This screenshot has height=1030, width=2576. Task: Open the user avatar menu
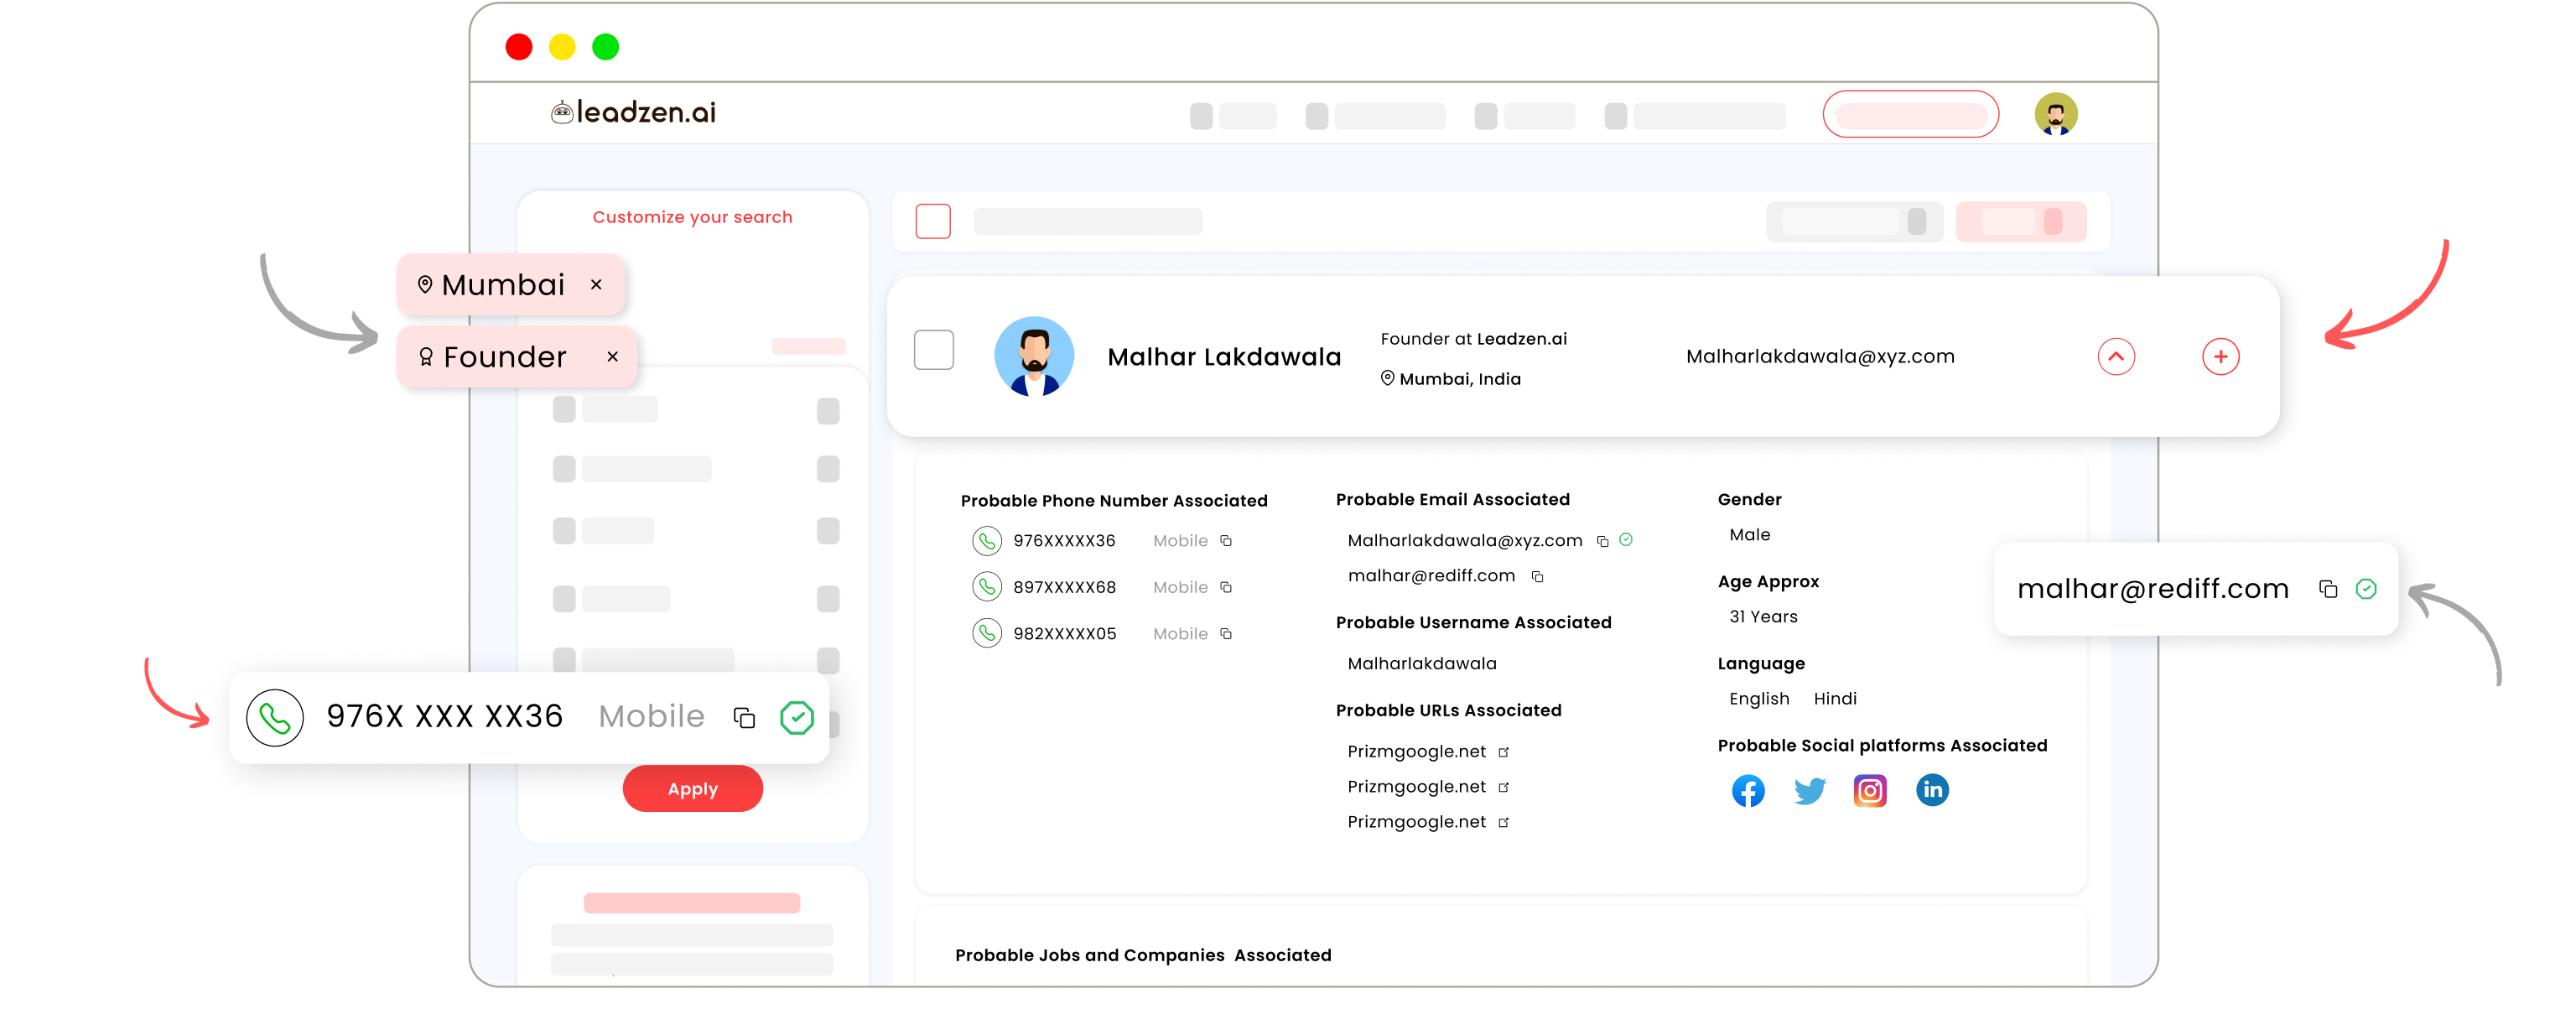pyautogui.click(x=2057, y=113)
